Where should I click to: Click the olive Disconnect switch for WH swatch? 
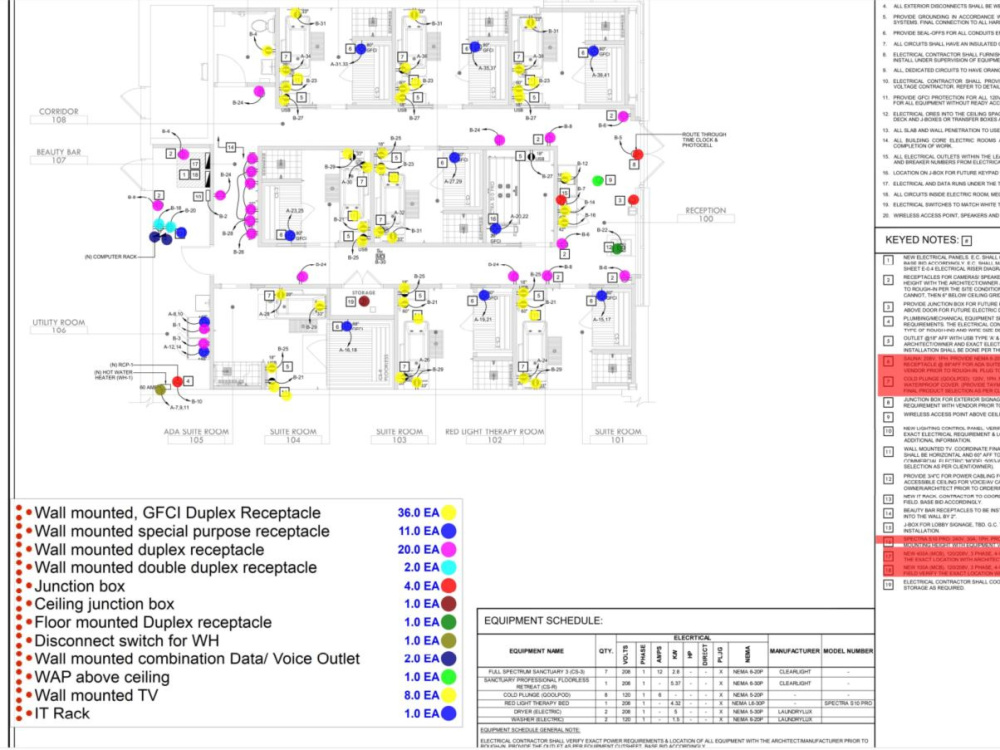pos(449,640)
